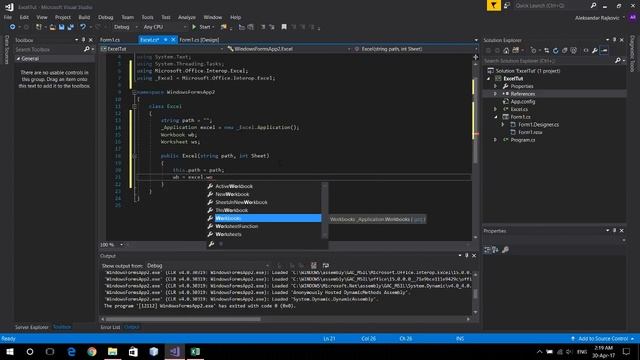Click the Undo toolbar icon
The height and width of the screenshot is (360, 640).
83,27
